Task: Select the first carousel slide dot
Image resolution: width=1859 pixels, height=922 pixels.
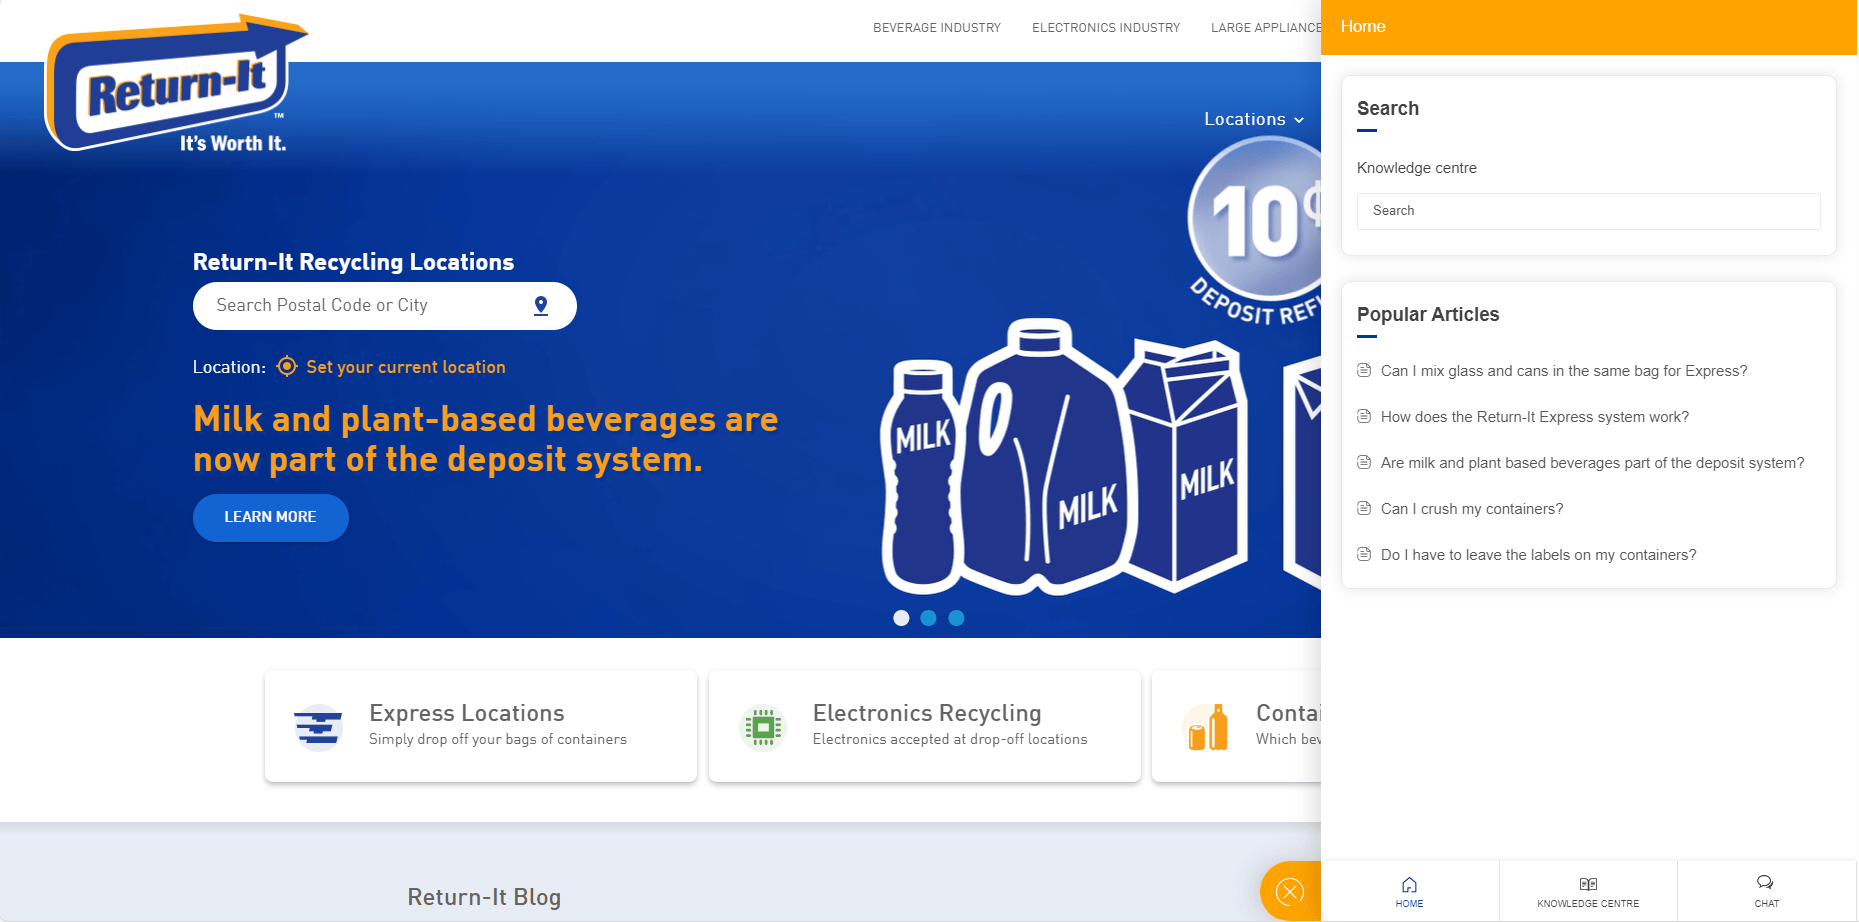Action: click(x=901, y=618)
